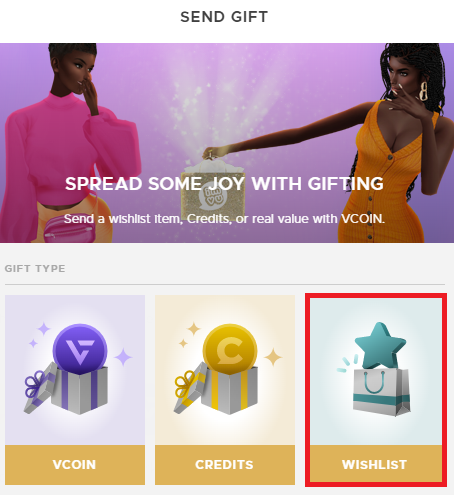
Task: Open the VCOIN gift card thumbnail
Action: point(75,370)
